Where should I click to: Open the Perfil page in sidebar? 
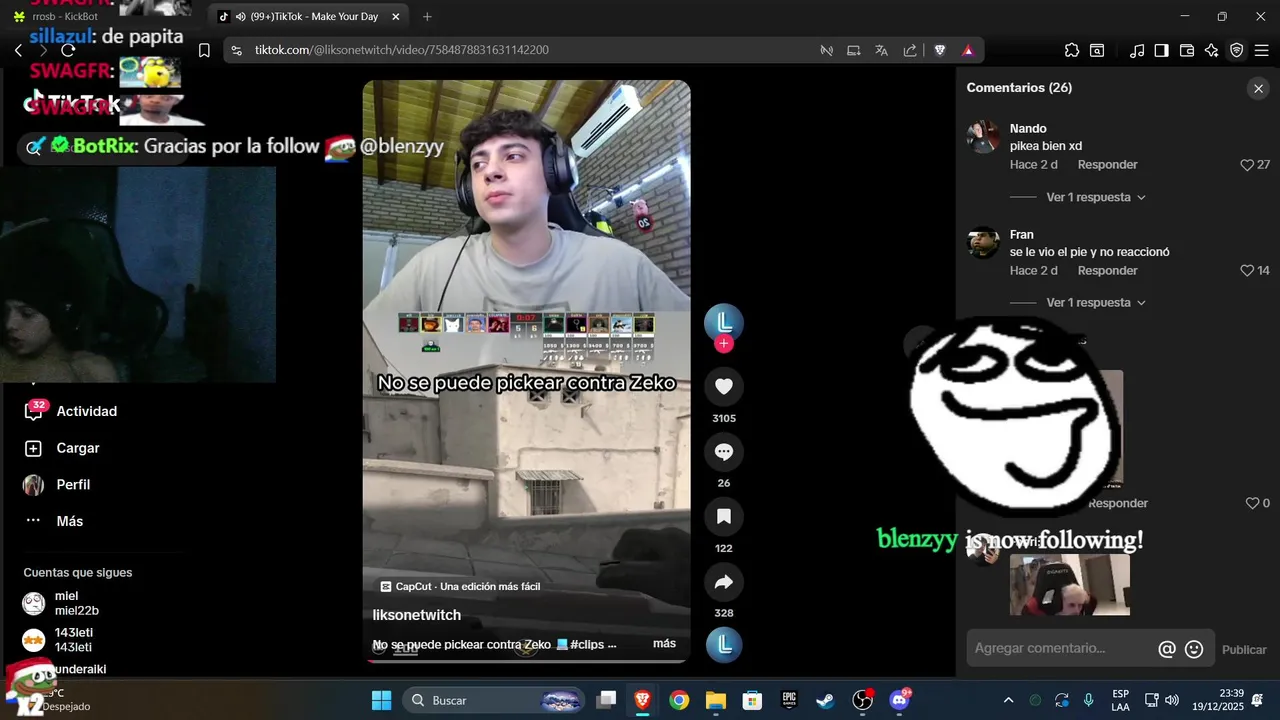[56, 485]
